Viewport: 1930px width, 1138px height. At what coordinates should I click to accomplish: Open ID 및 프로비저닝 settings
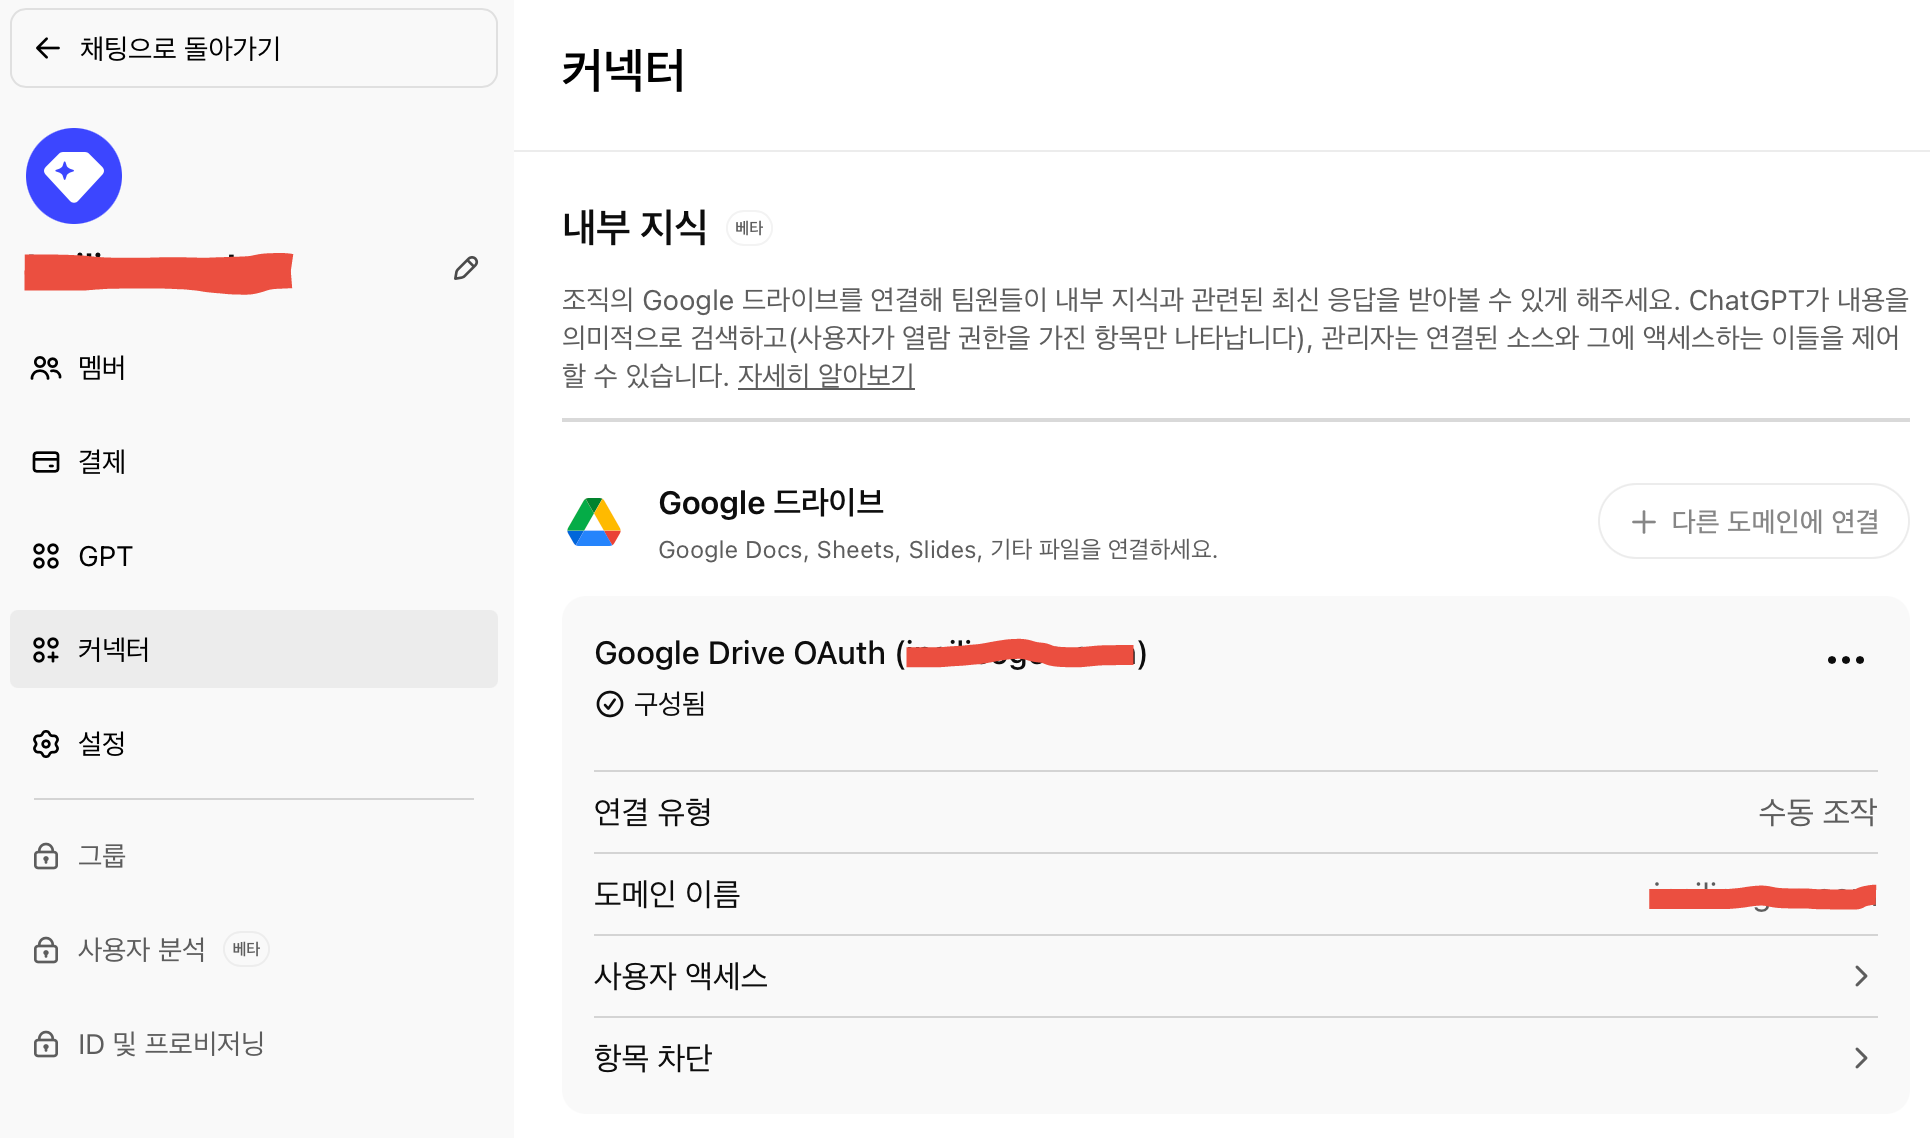pyautogui.click(x=171, y=1044)
